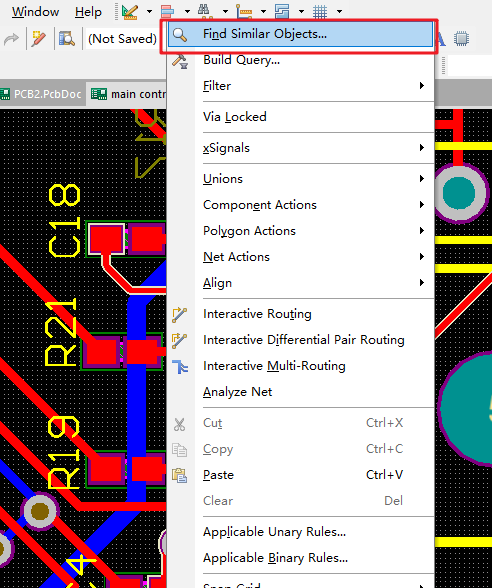Click Cut in the context menu

click(300, 423)
